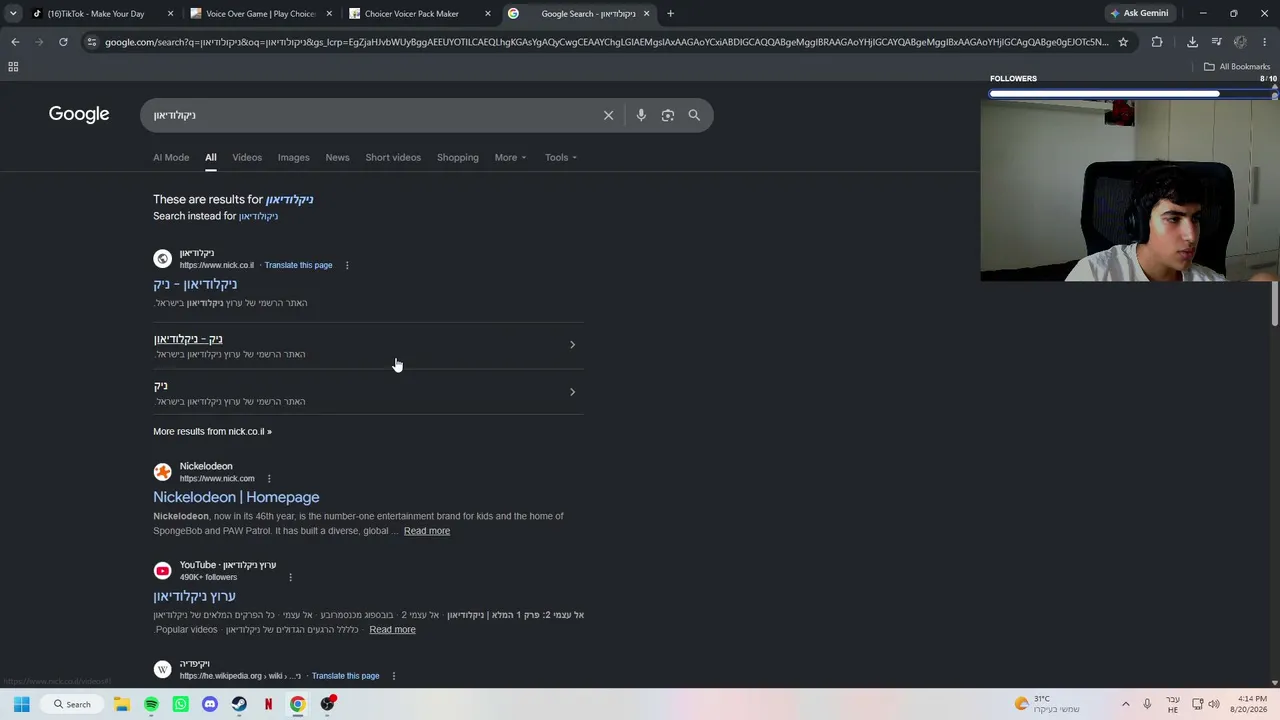1280x720 pixels.
Task: Submit search with the magnifier icon
Action: 694,115
